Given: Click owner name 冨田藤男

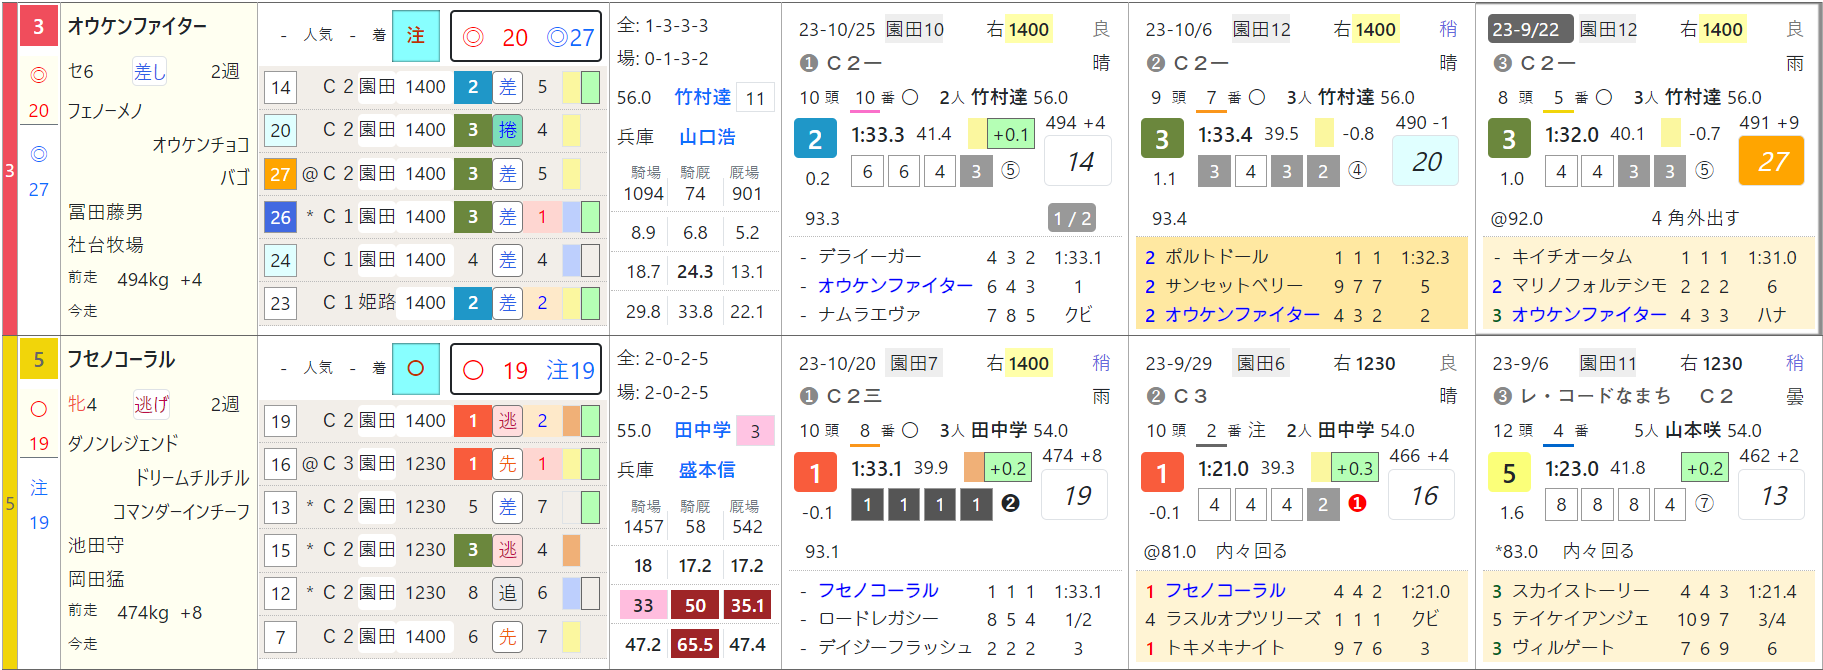Looking at the screenshot, I should tap(105, 212).
